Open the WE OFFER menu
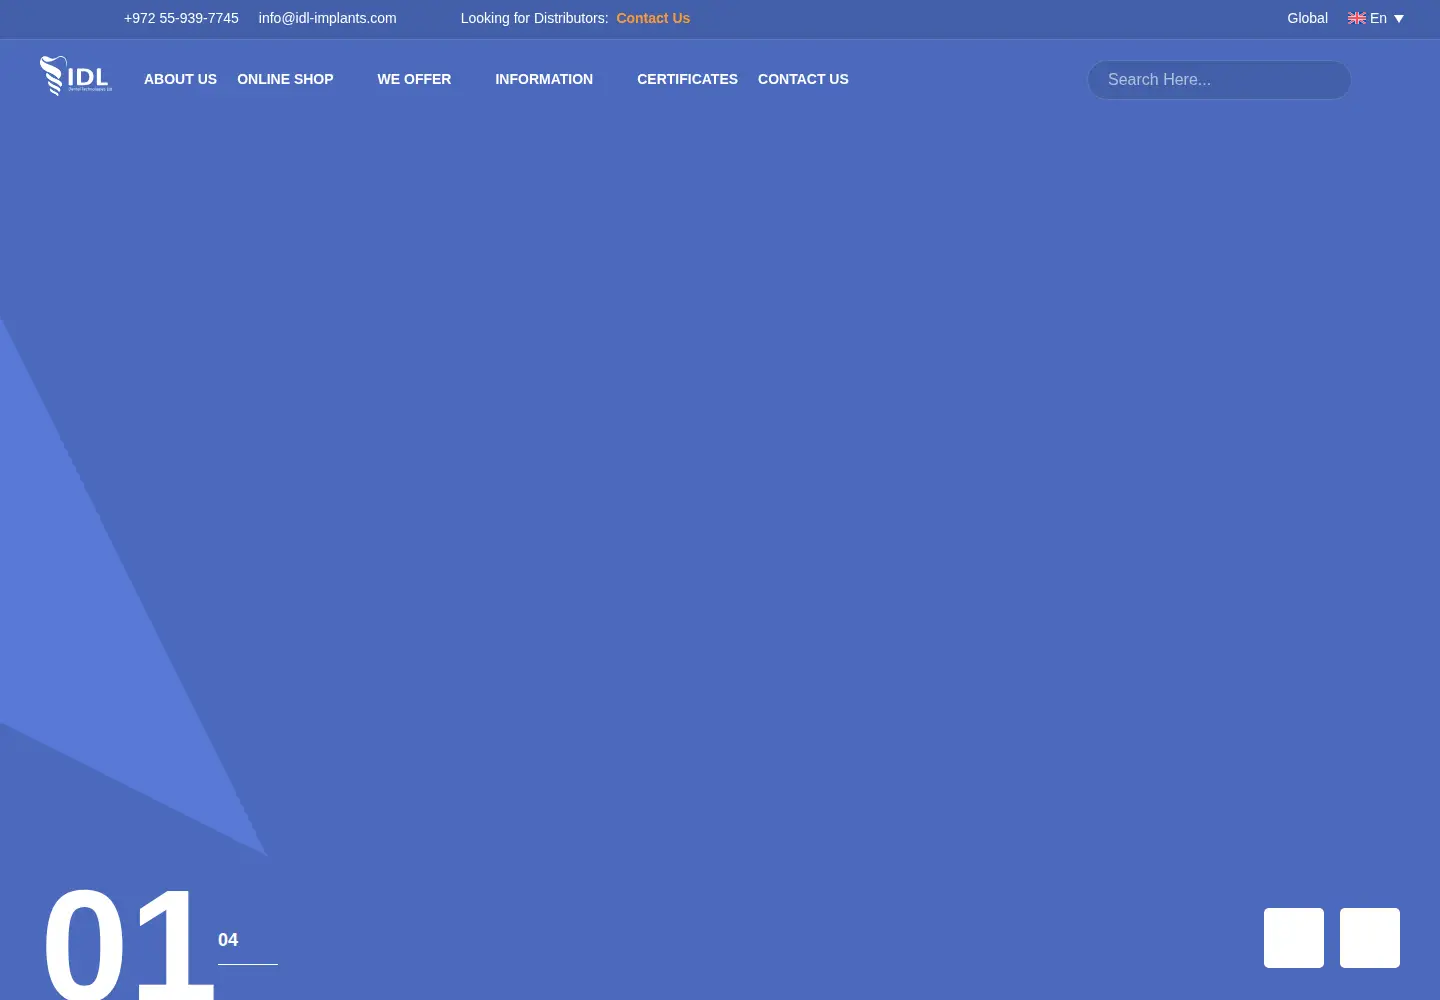Viewport: 1440px width, 1000px height. click(x=414, y=79)
